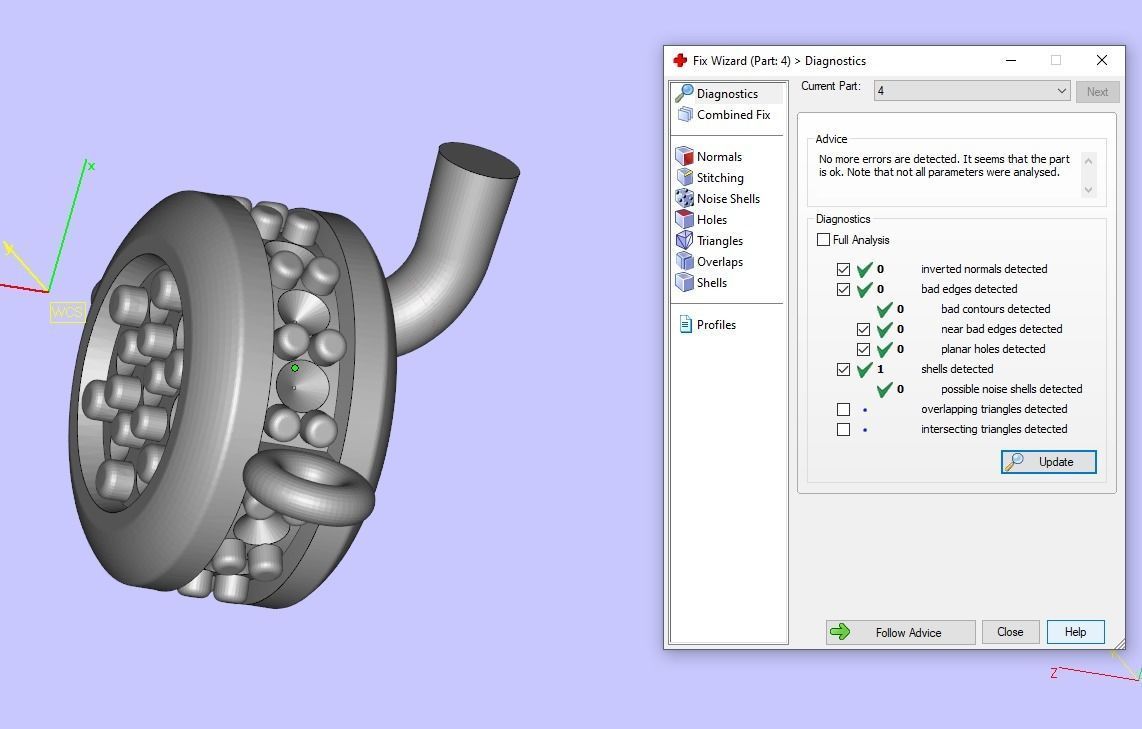Open the Profiles page
This screenshot has width=1142, height=729.
tap(716, 324)
